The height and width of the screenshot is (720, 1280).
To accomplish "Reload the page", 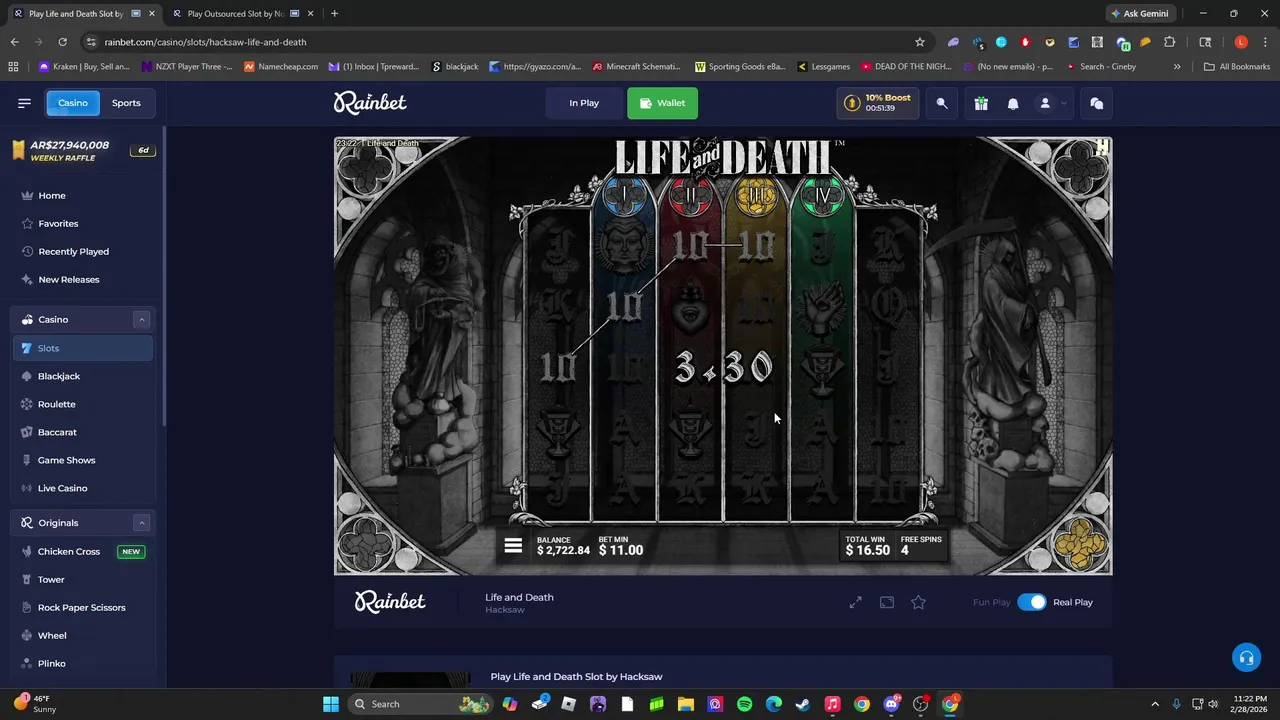I will point(62,42).
